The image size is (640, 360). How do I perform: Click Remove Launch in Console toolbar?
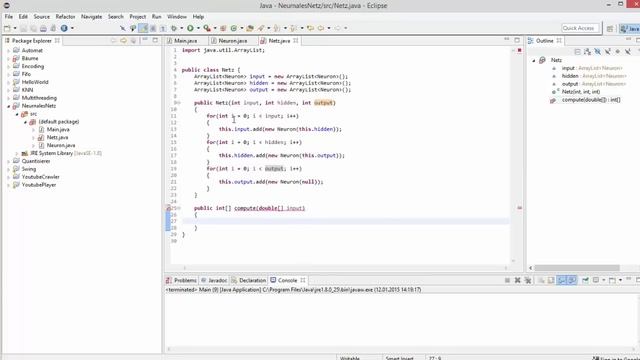(x=518, y=280)
